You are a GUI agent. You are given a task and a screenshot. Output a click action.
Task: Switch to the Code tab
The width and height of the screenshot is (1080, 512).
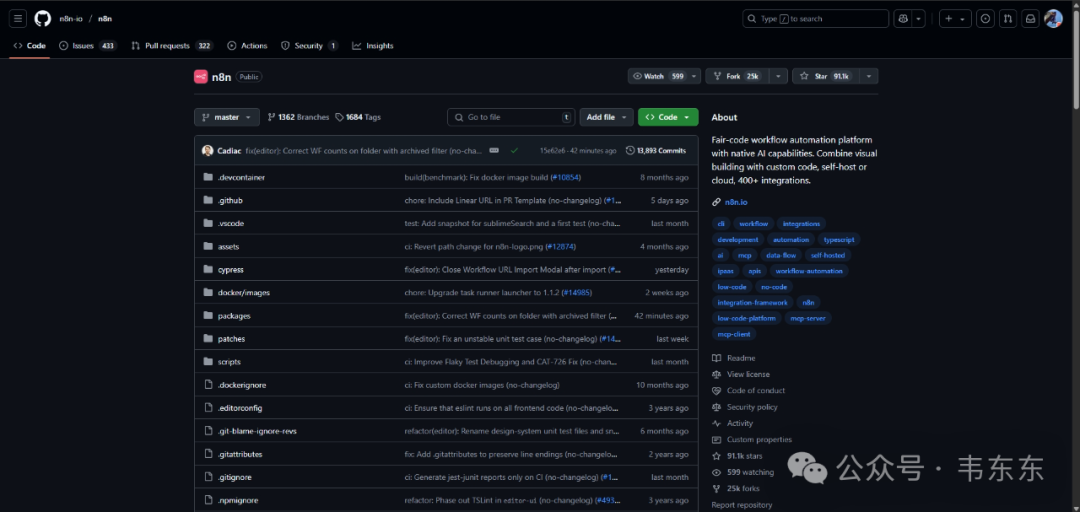pyautogui.click(x=30, y=45)
